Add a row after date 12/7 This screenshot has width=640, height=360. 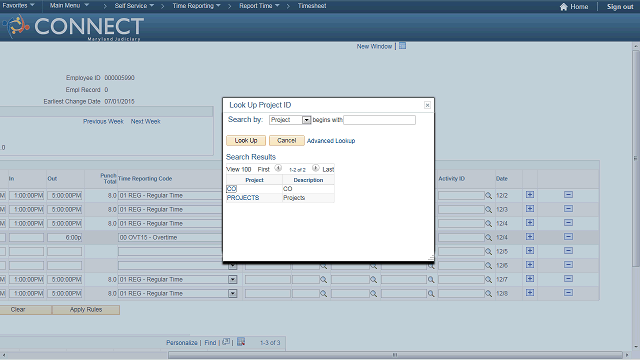530,279
